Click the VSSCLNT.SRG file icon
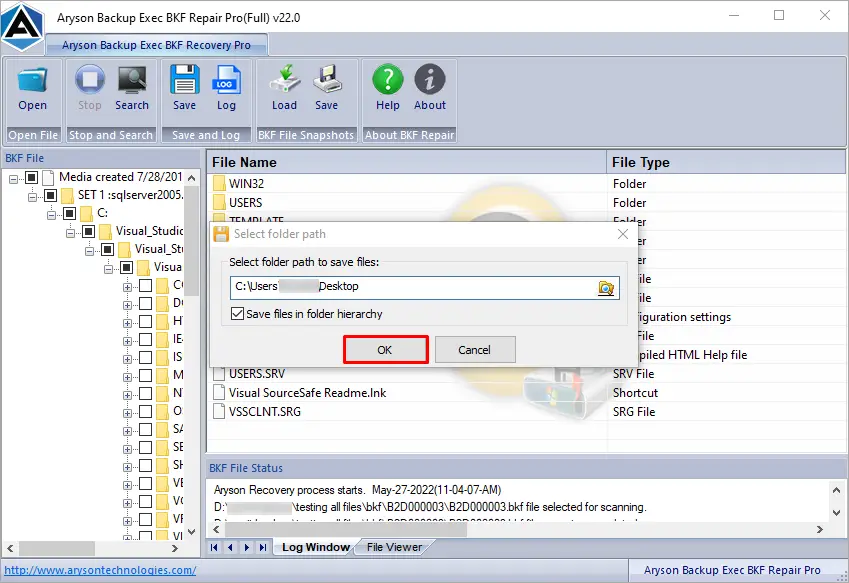This screenshot has height=583, width=849. (219, 411)
